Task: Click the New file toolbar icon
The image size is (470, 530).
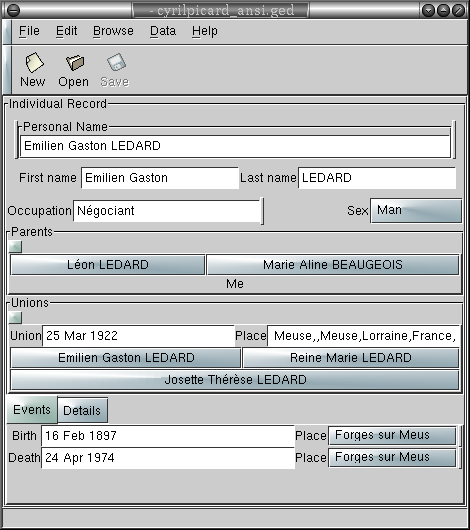Action: tap(34, 63)
